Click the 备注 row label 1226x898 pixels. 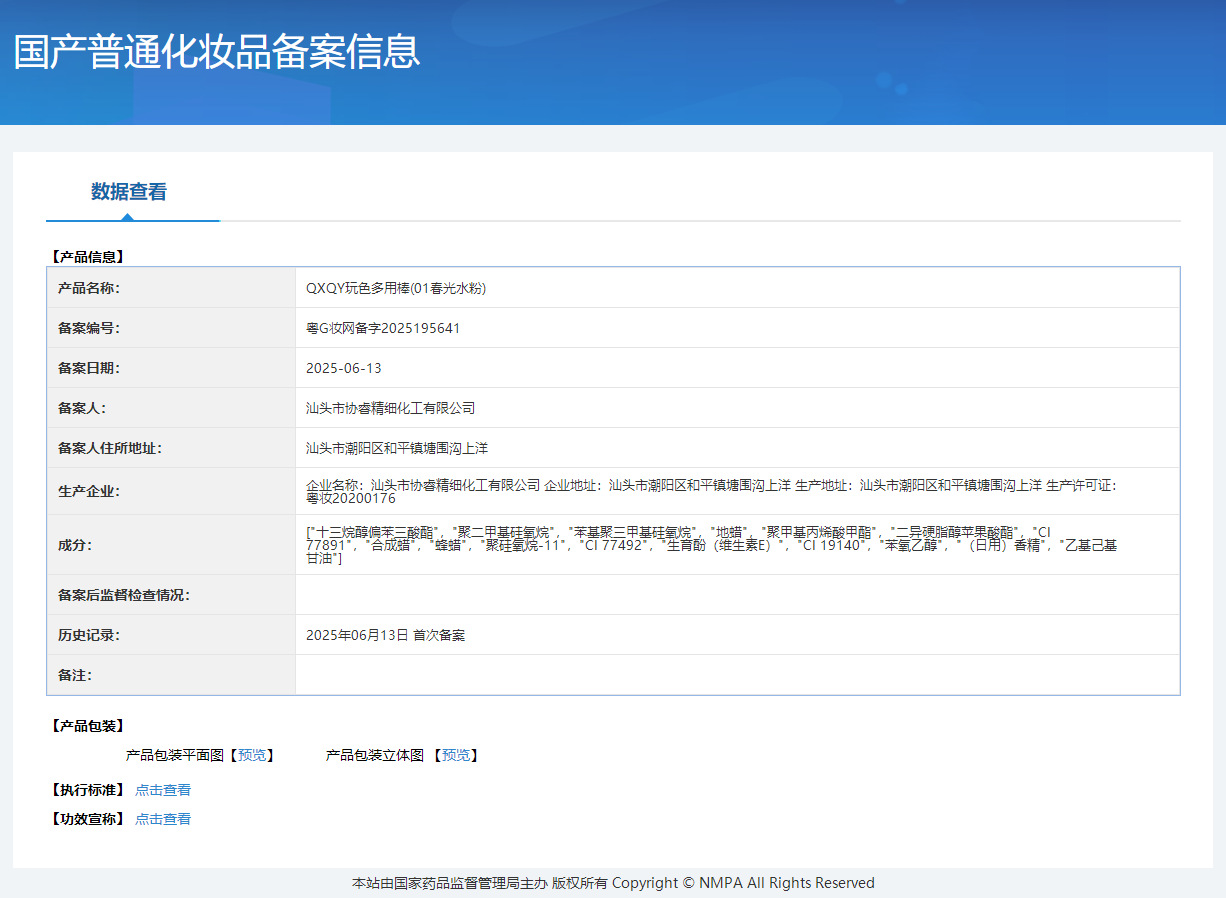[75, 675]
